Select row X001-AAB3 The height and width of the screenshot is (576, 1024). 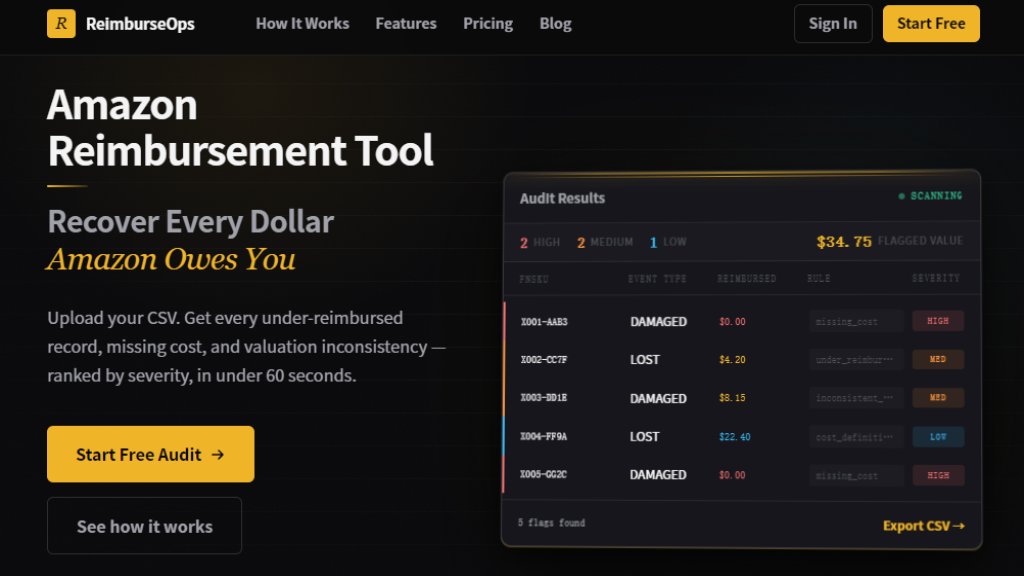click(x=741, y=321)
